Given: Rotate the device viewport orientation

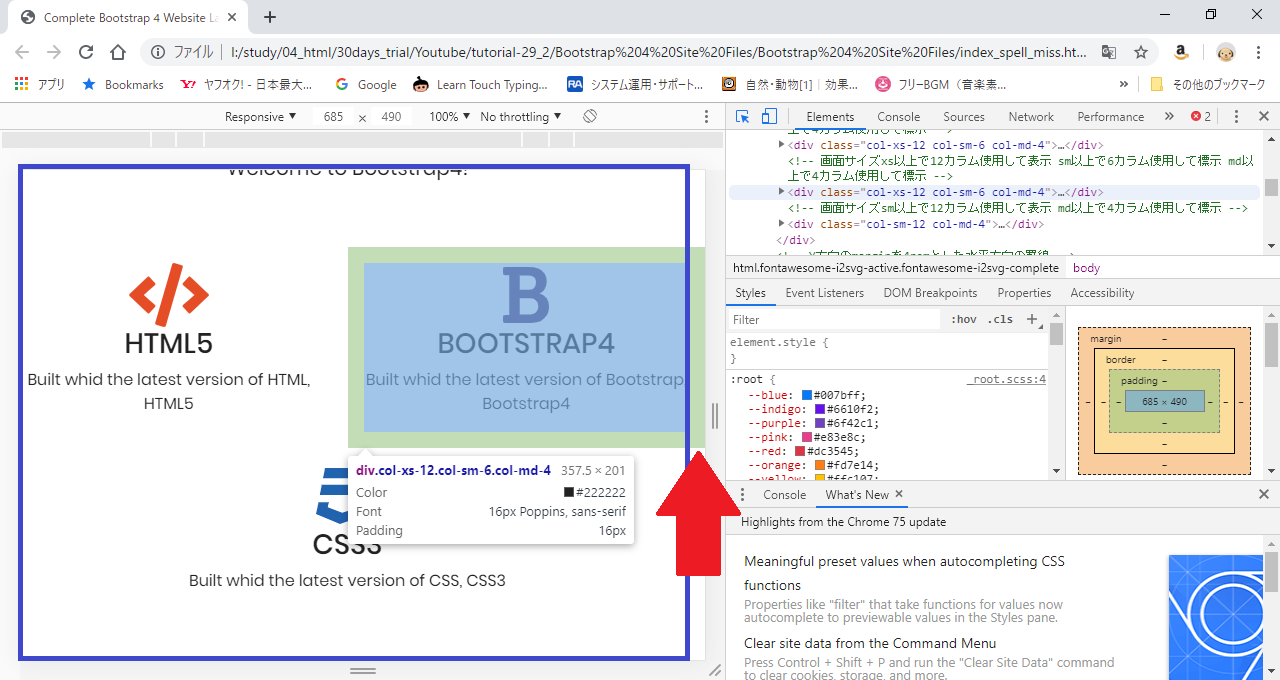Looking at the screenshot, I should coord(590,117).
